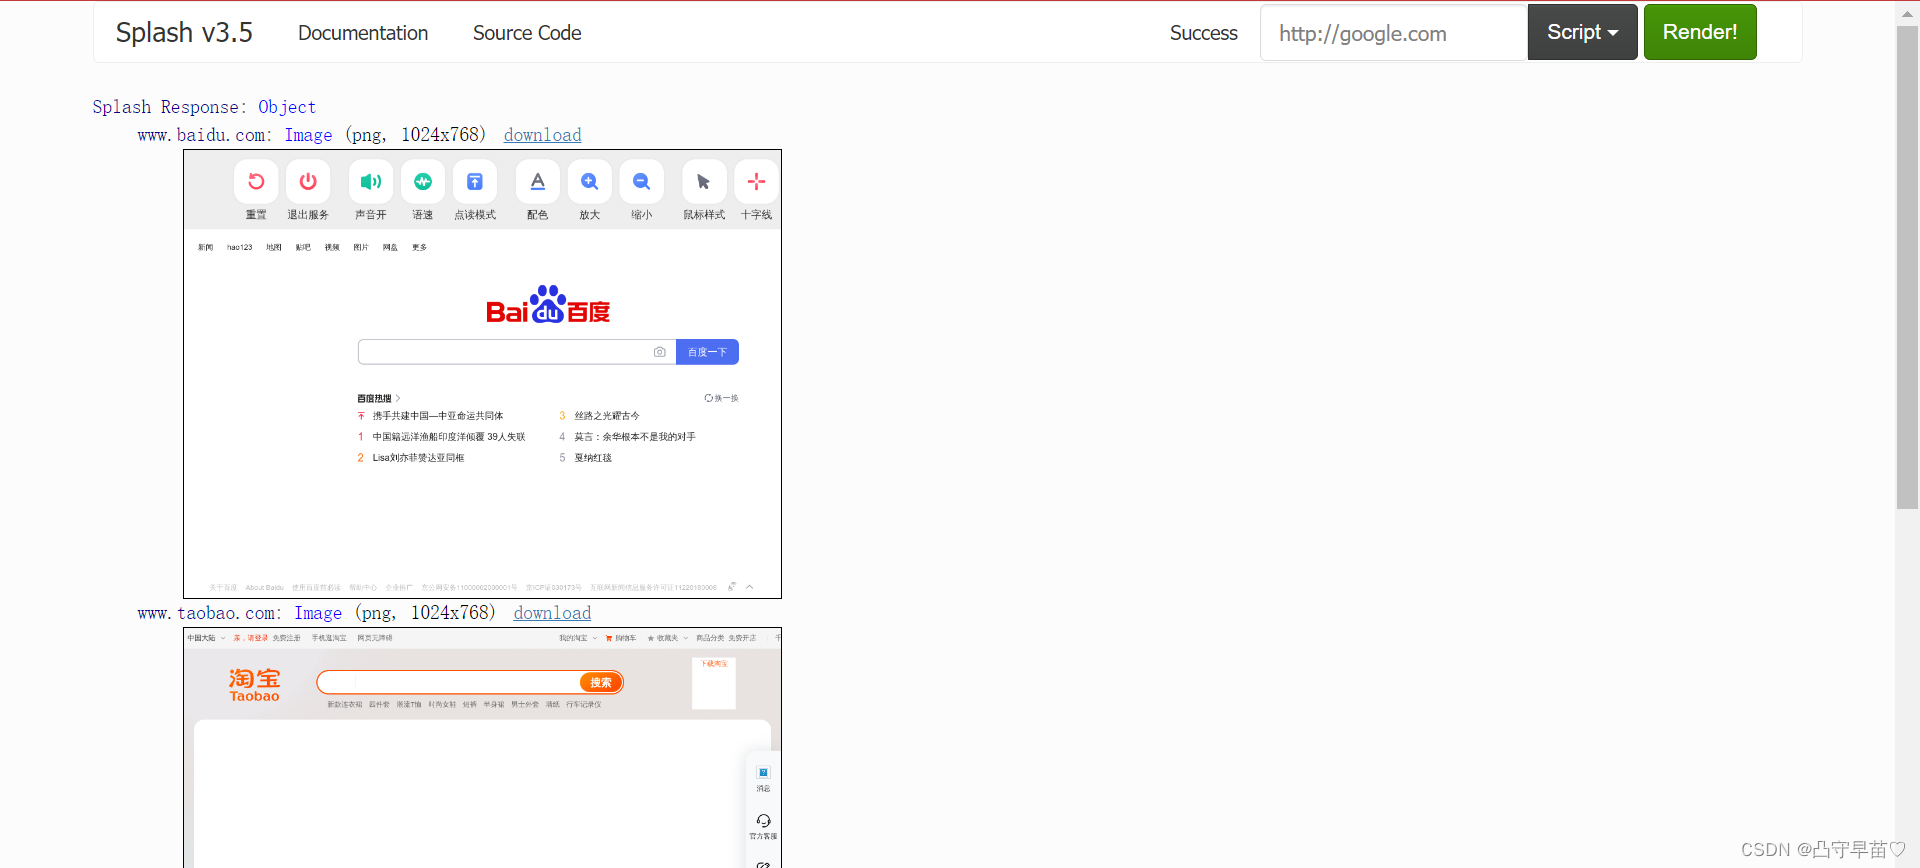Click the 下载淘宝 download box

714,683
